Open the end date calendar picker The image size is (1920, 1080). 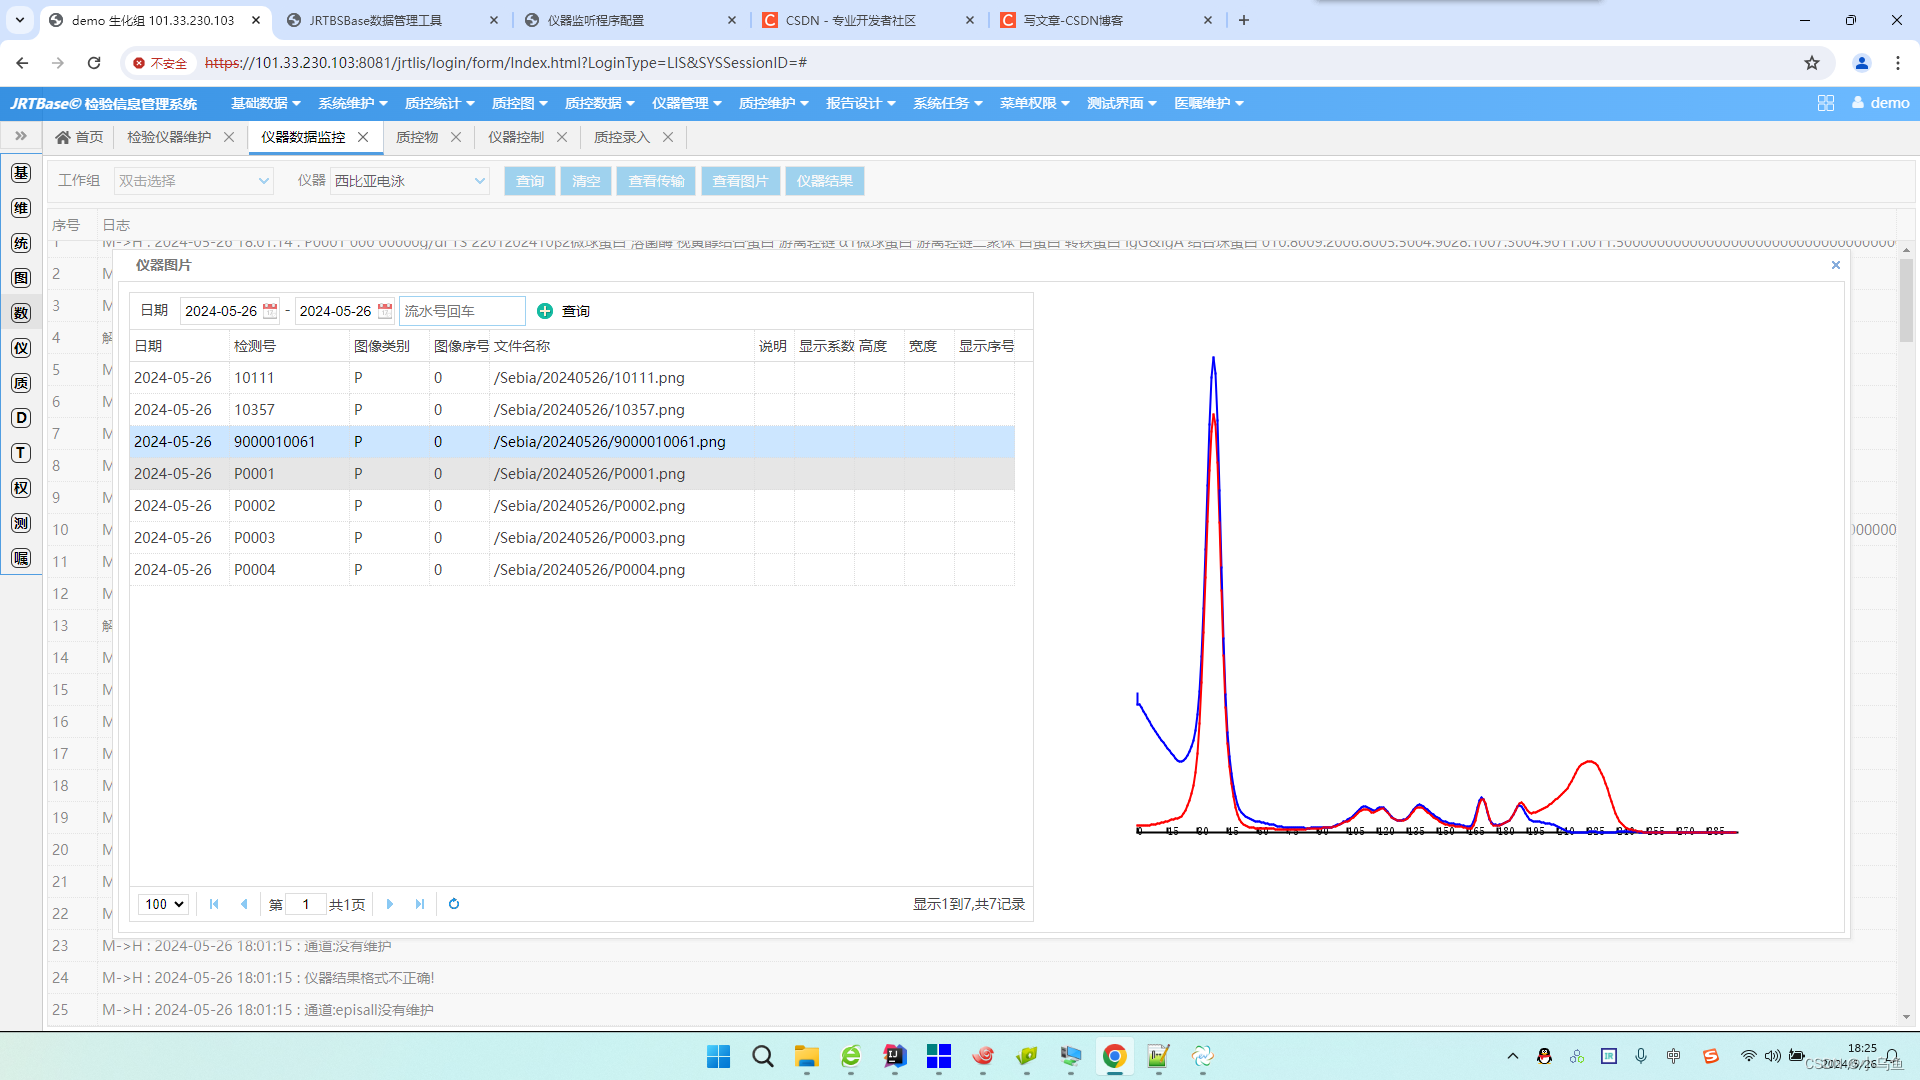[x=385, y=311]
